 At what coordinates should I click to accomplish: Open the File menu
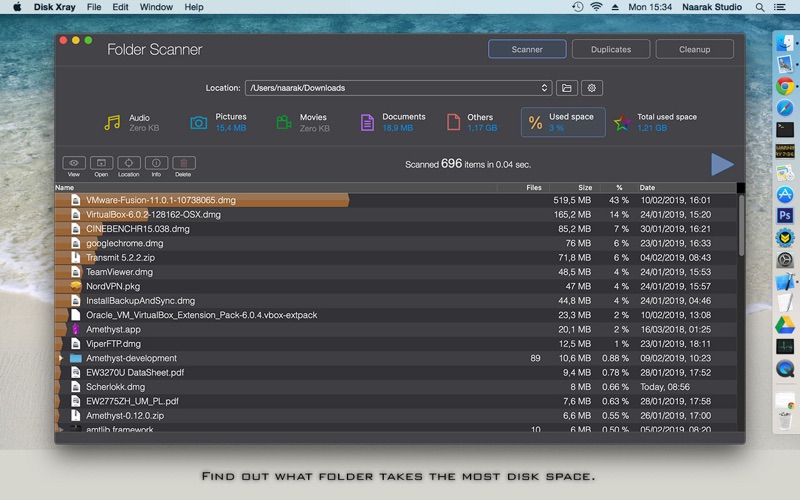[94, 7]
